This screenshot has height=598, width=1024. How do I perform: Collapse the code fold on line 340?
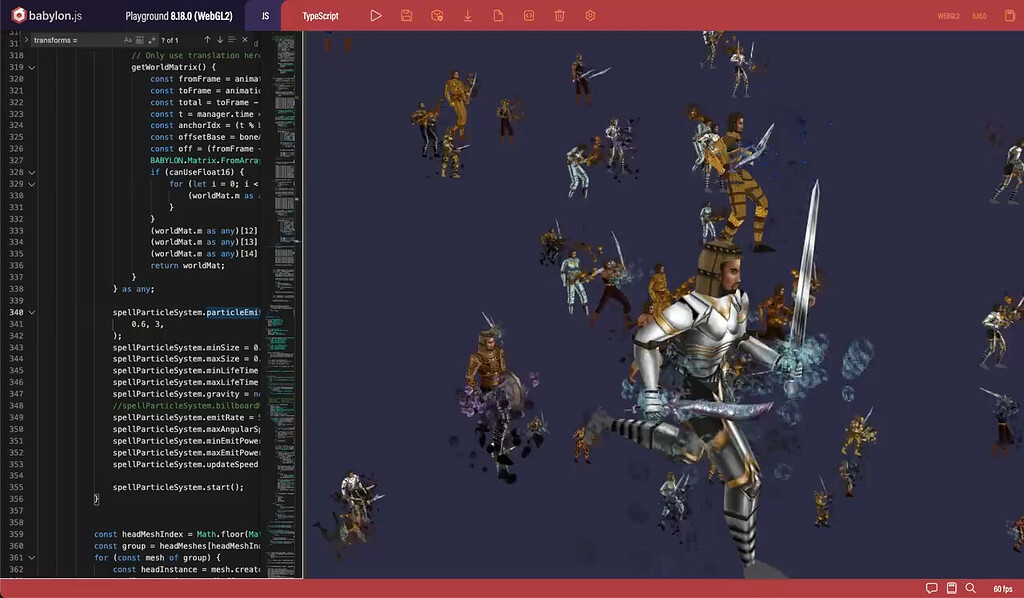[x=31, y=312]
